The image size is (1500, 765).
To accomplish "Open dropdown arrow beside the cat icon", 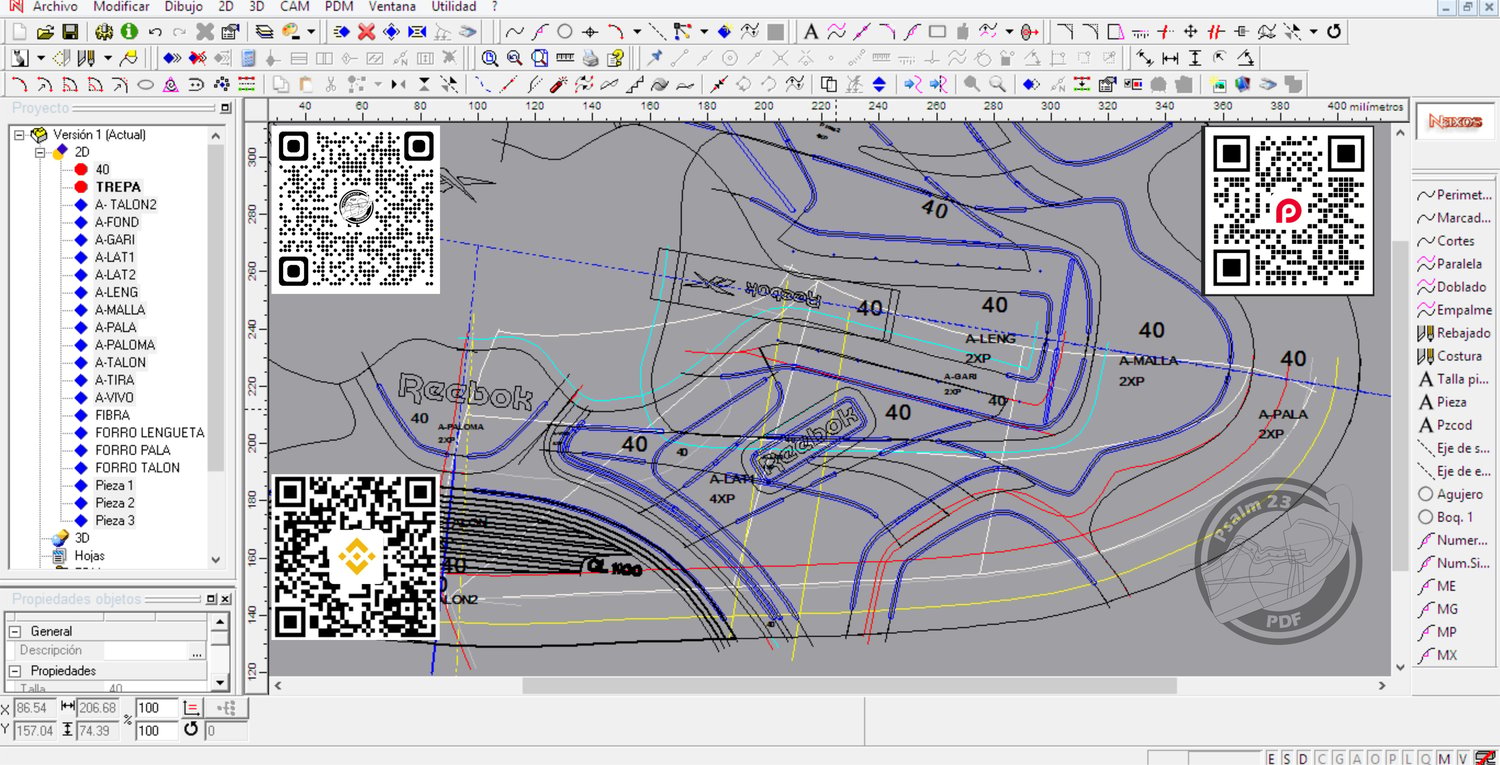I will pyautogui.click(x=41, y=58).
